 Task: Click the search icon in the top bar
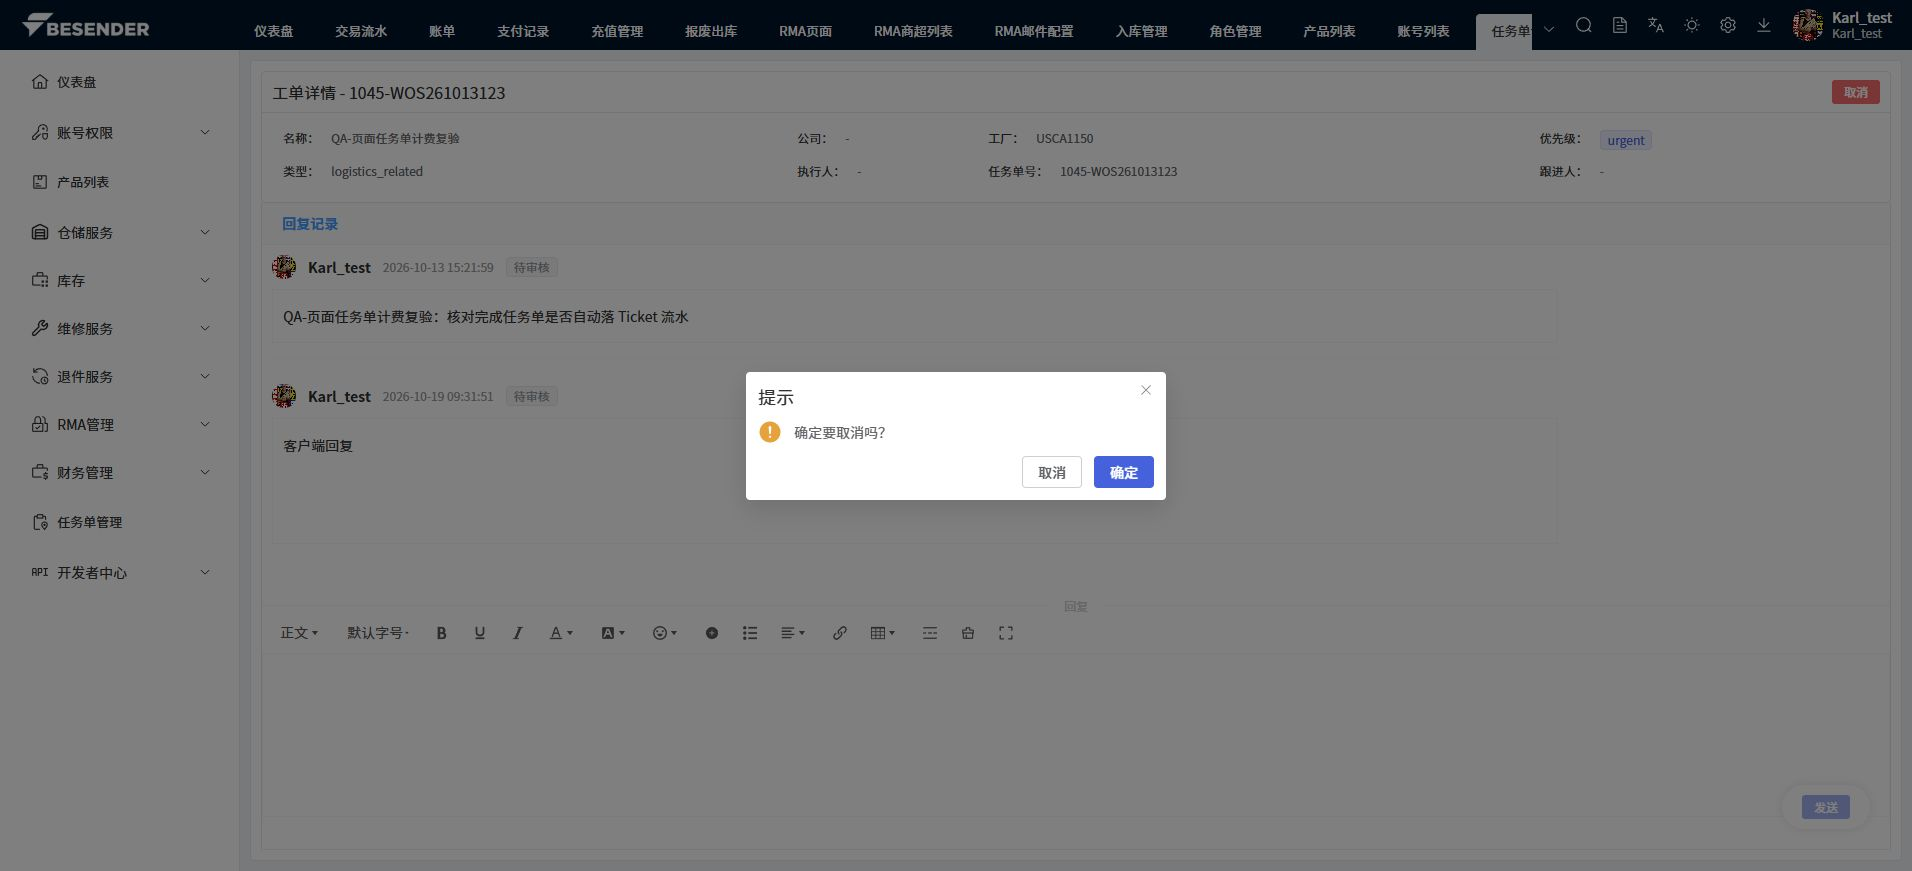[x=1584, y=25]
